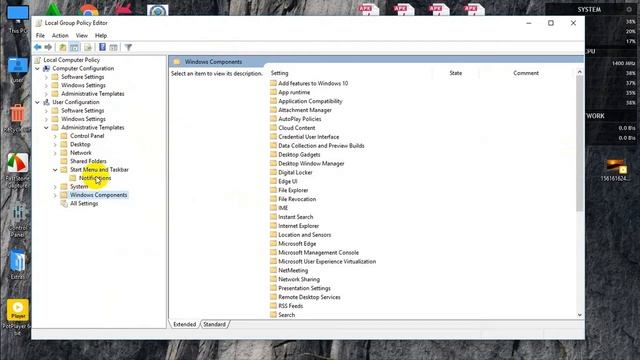Click the Show/Hide Action Pane icon
Screen dimensions: 640x360
pyautogui.click(x=113, y=47)
